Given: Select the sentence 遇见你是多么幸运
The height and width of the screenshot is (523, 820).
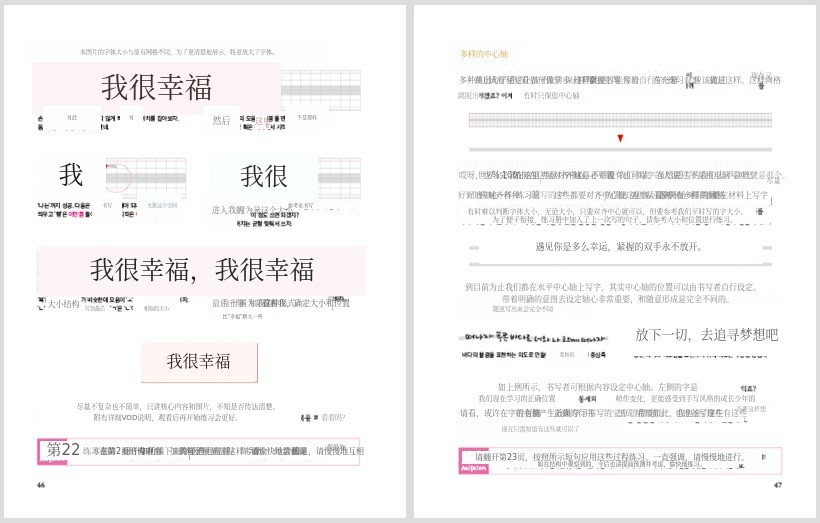Looking at the screenshot, I should (619, 246).
